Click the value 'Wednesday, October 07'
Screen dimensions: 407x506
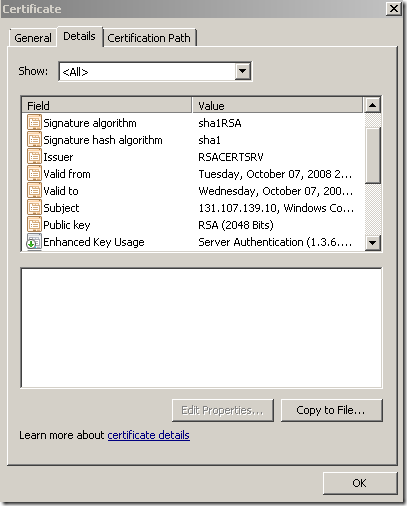pos(276,191)
